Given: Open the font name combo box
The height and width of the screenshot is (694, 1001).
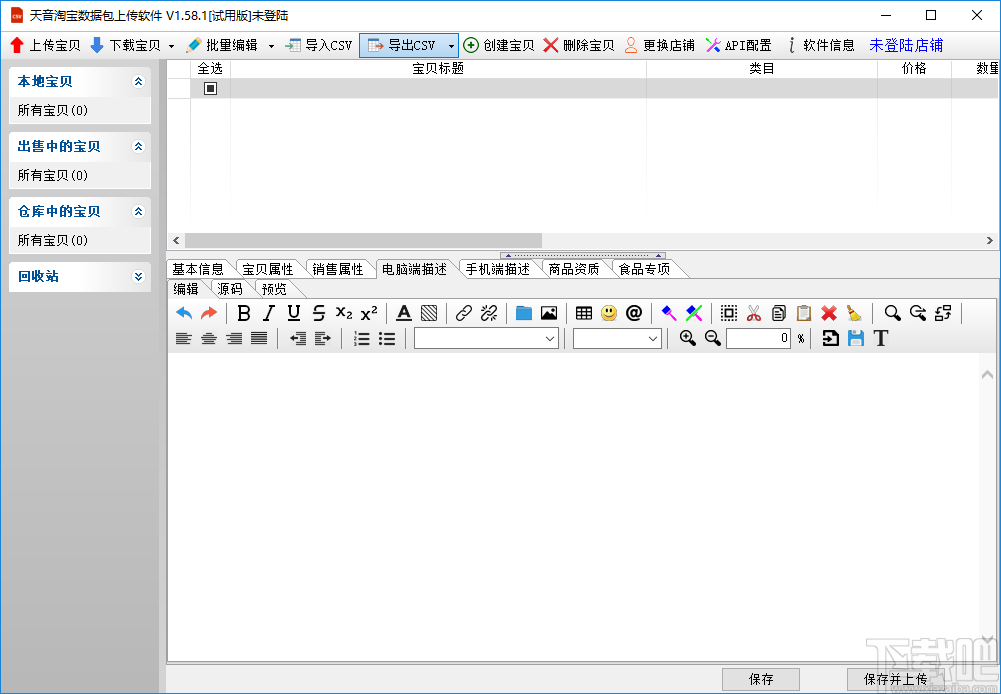Looking at the screenshot, I should 486,338.
